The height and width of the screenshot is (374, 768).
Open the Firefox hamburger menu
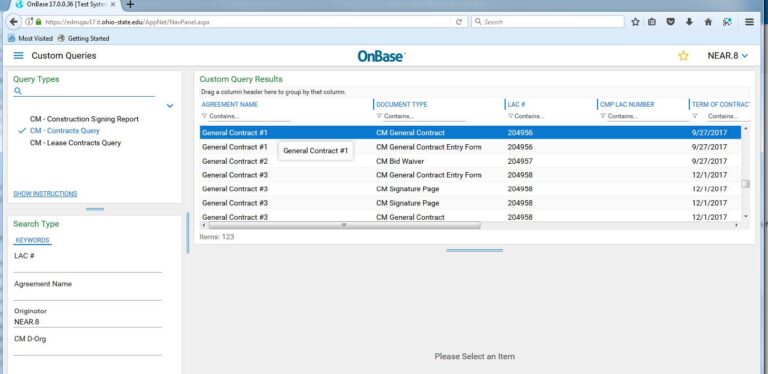[x=749, y=22]
